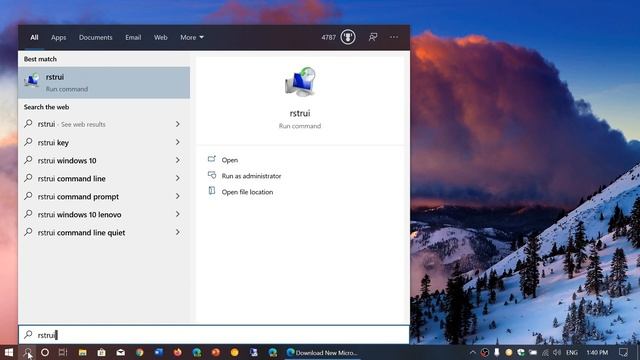
Task: Click the green shield security tray icon
Action: pos(521,352)
